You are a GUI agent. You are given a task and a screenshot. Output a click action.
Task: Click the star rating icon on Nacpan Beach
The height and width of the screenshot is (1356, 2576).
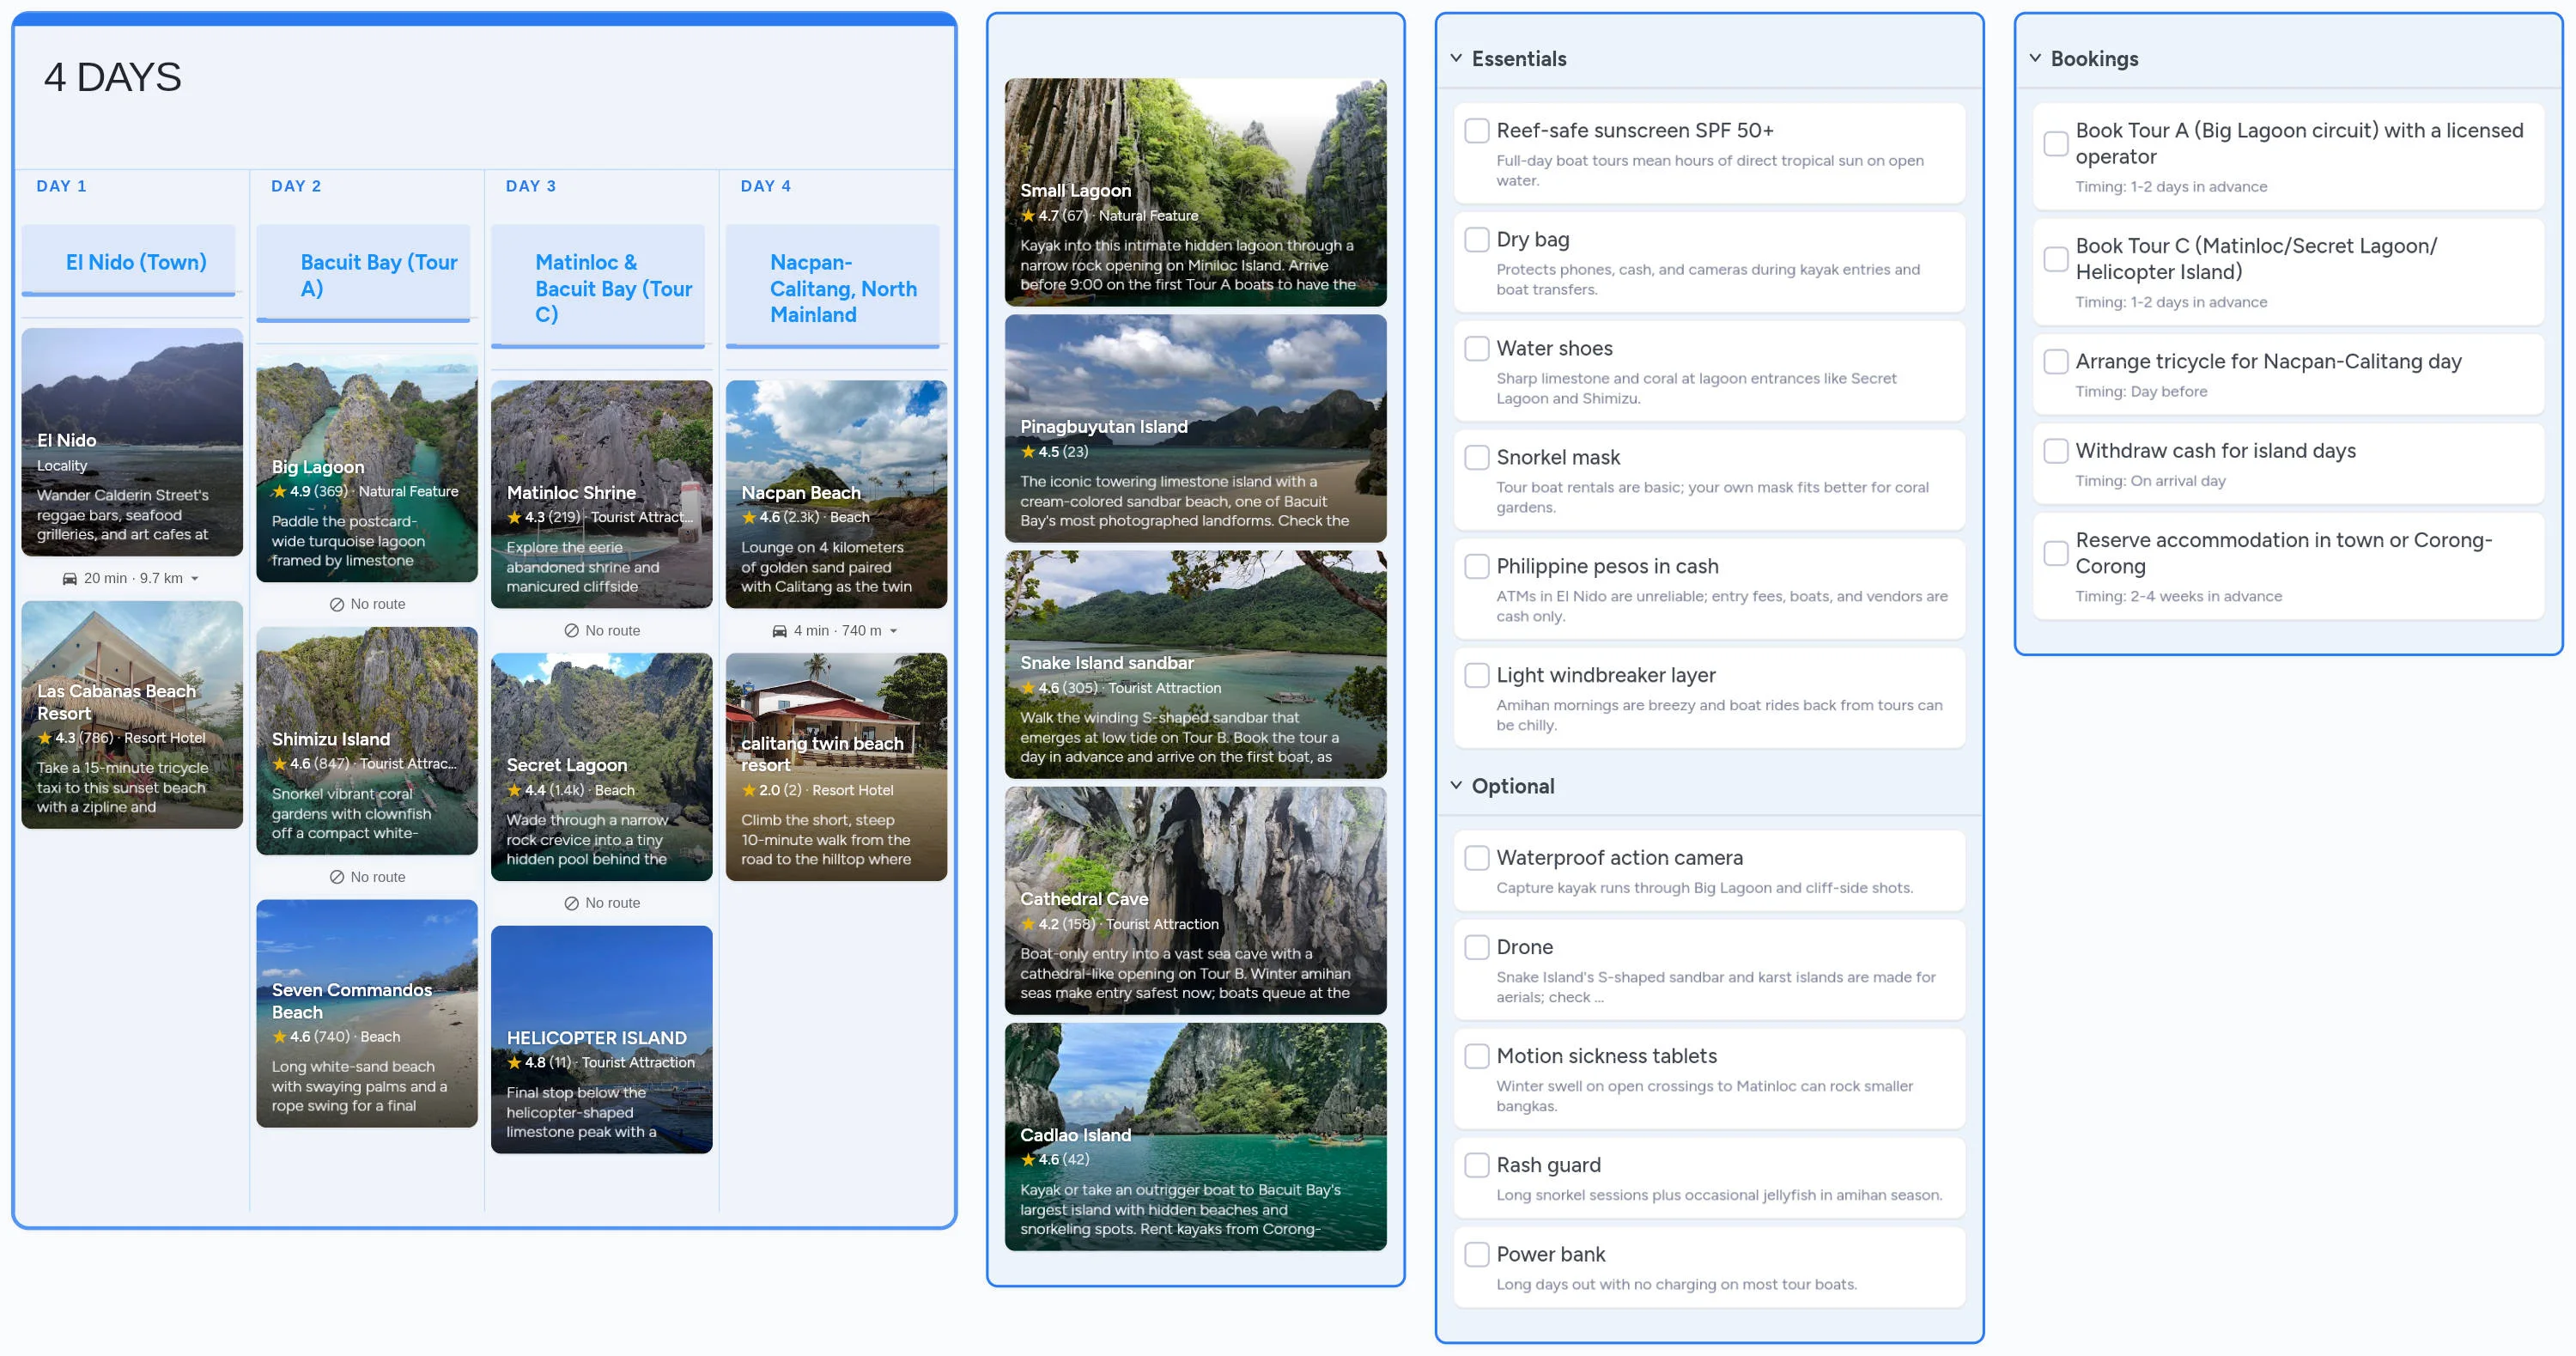(x=749, y=517)
